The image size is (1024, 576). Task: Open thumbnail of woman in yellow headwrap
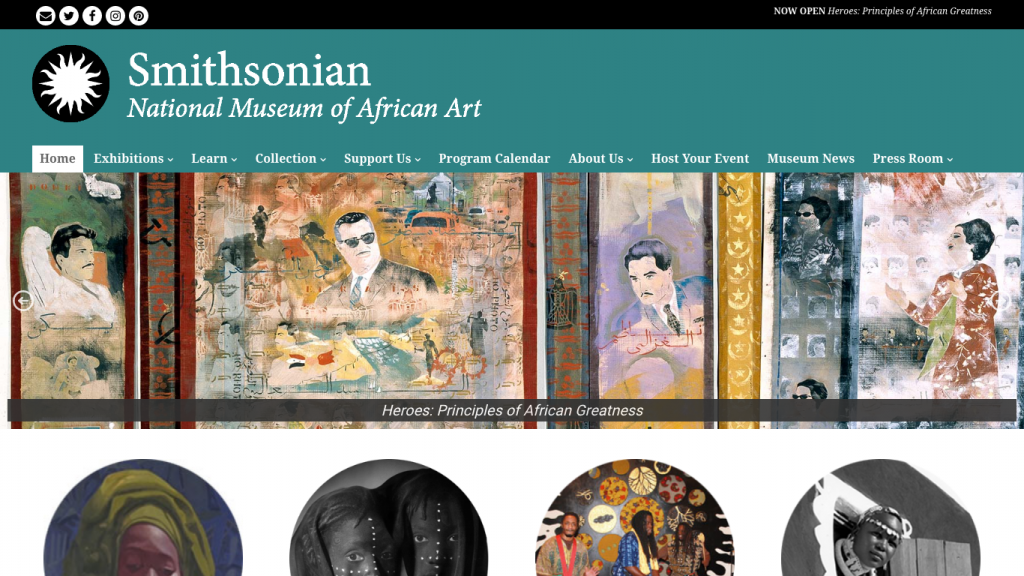pos(143,518)
